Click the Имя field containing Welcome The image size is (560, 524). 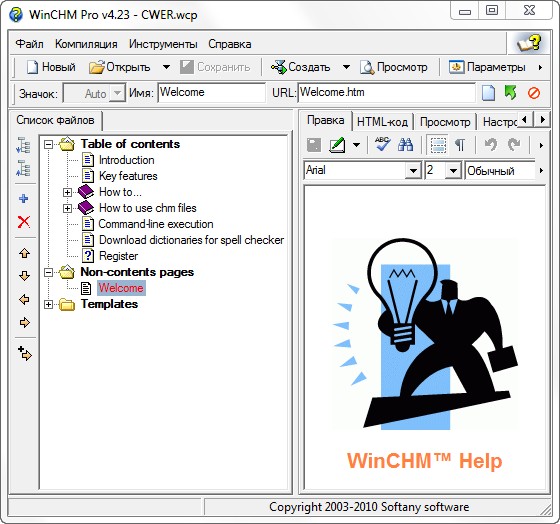coord(211,93)
